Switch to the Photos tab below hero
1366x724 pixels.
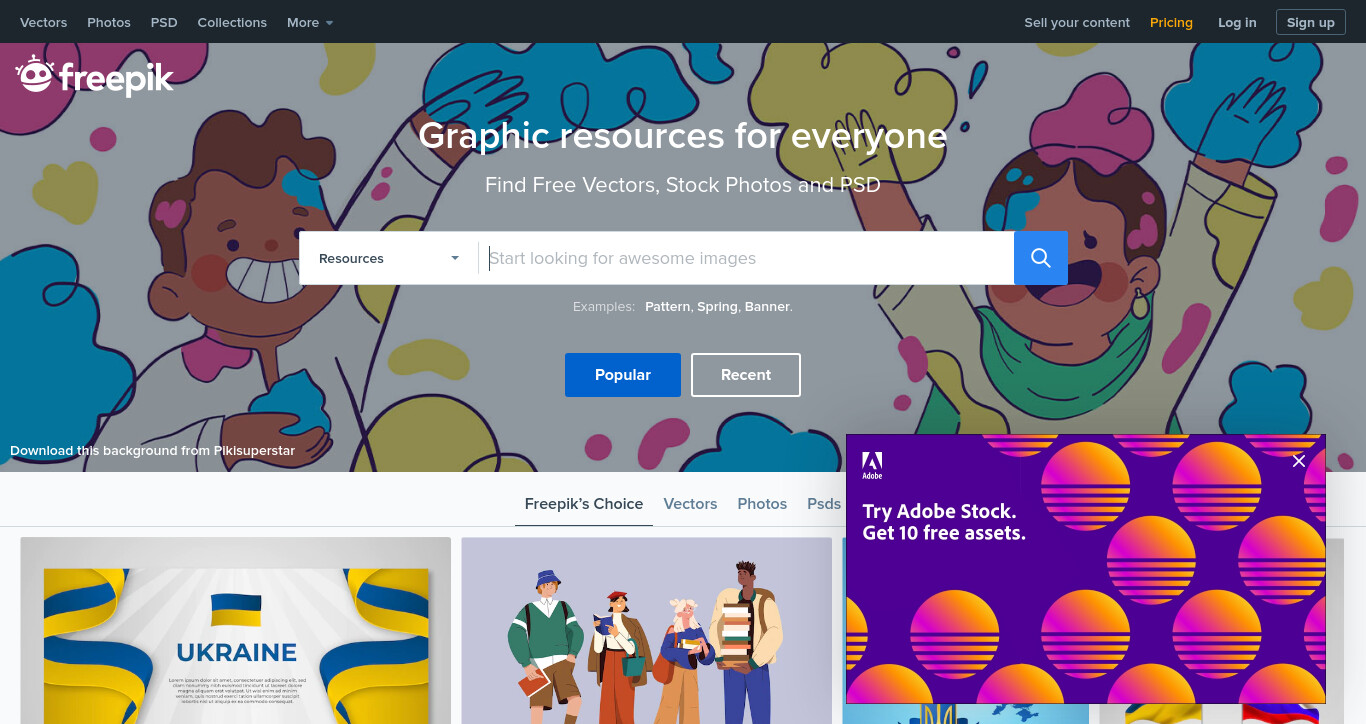point(762,504)
